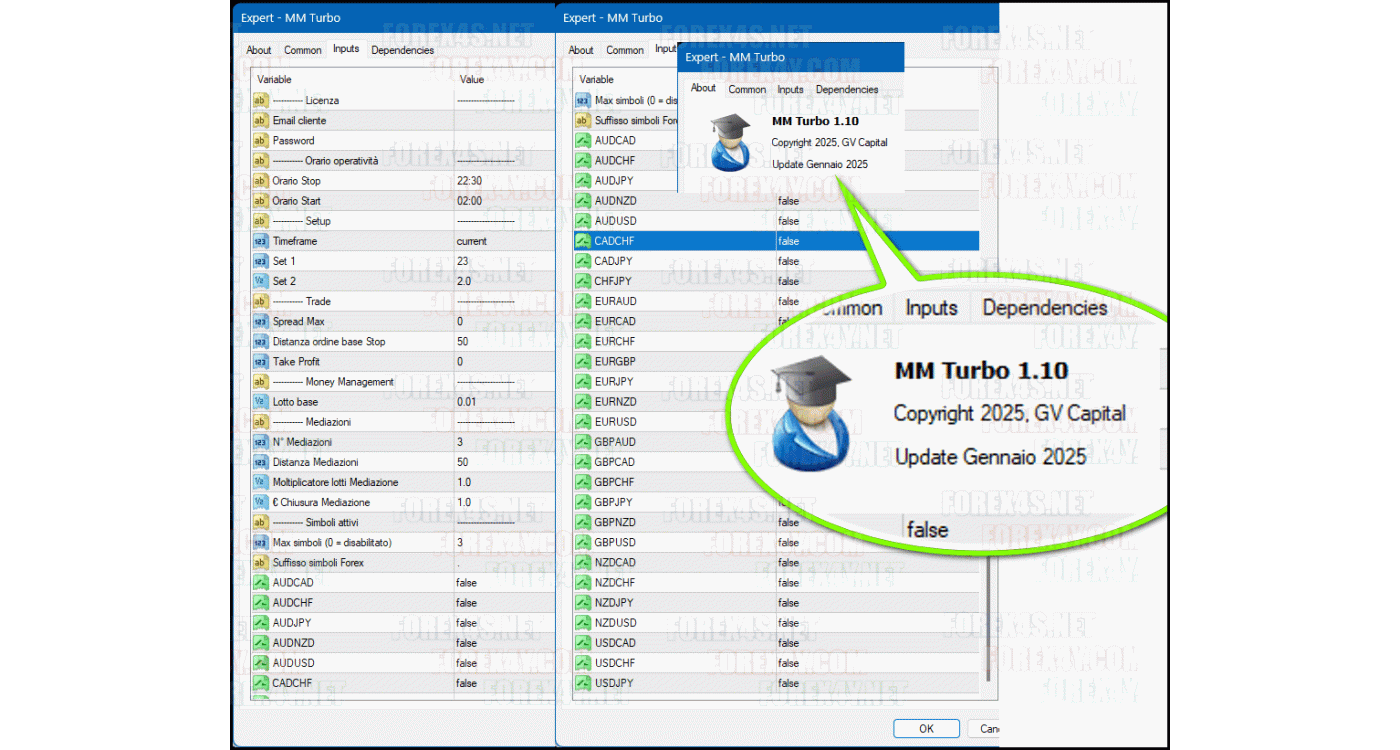
Task: Click the icon next to Spread Max
Action: (x=260, y=322)
